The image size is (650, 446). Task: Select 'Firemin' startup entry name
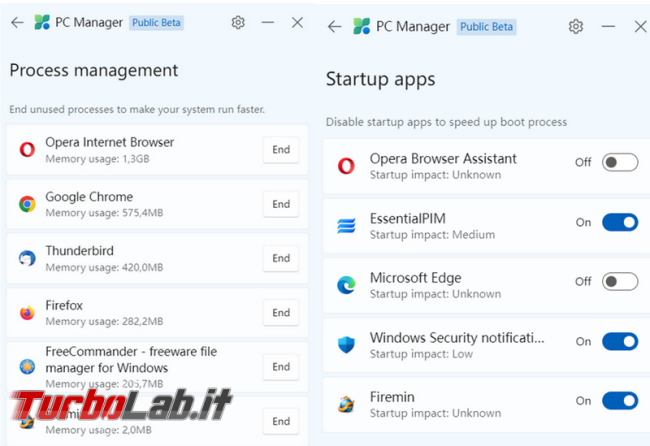click(392, 397)
